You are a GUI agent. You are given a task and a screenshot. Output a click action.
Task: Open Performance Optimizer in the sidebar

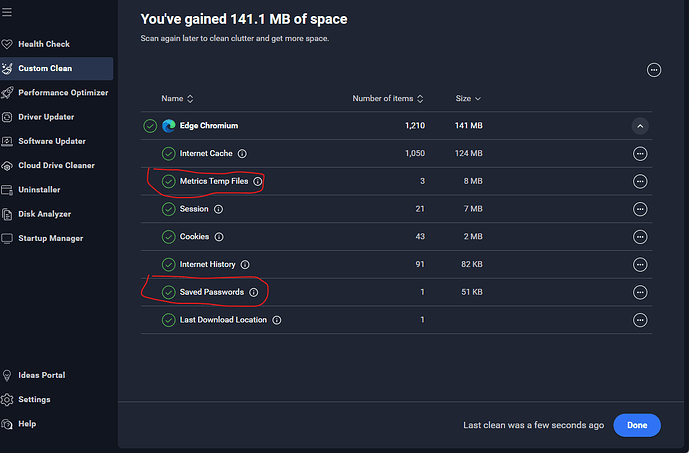pyautogui.click(x=62, y=93)
